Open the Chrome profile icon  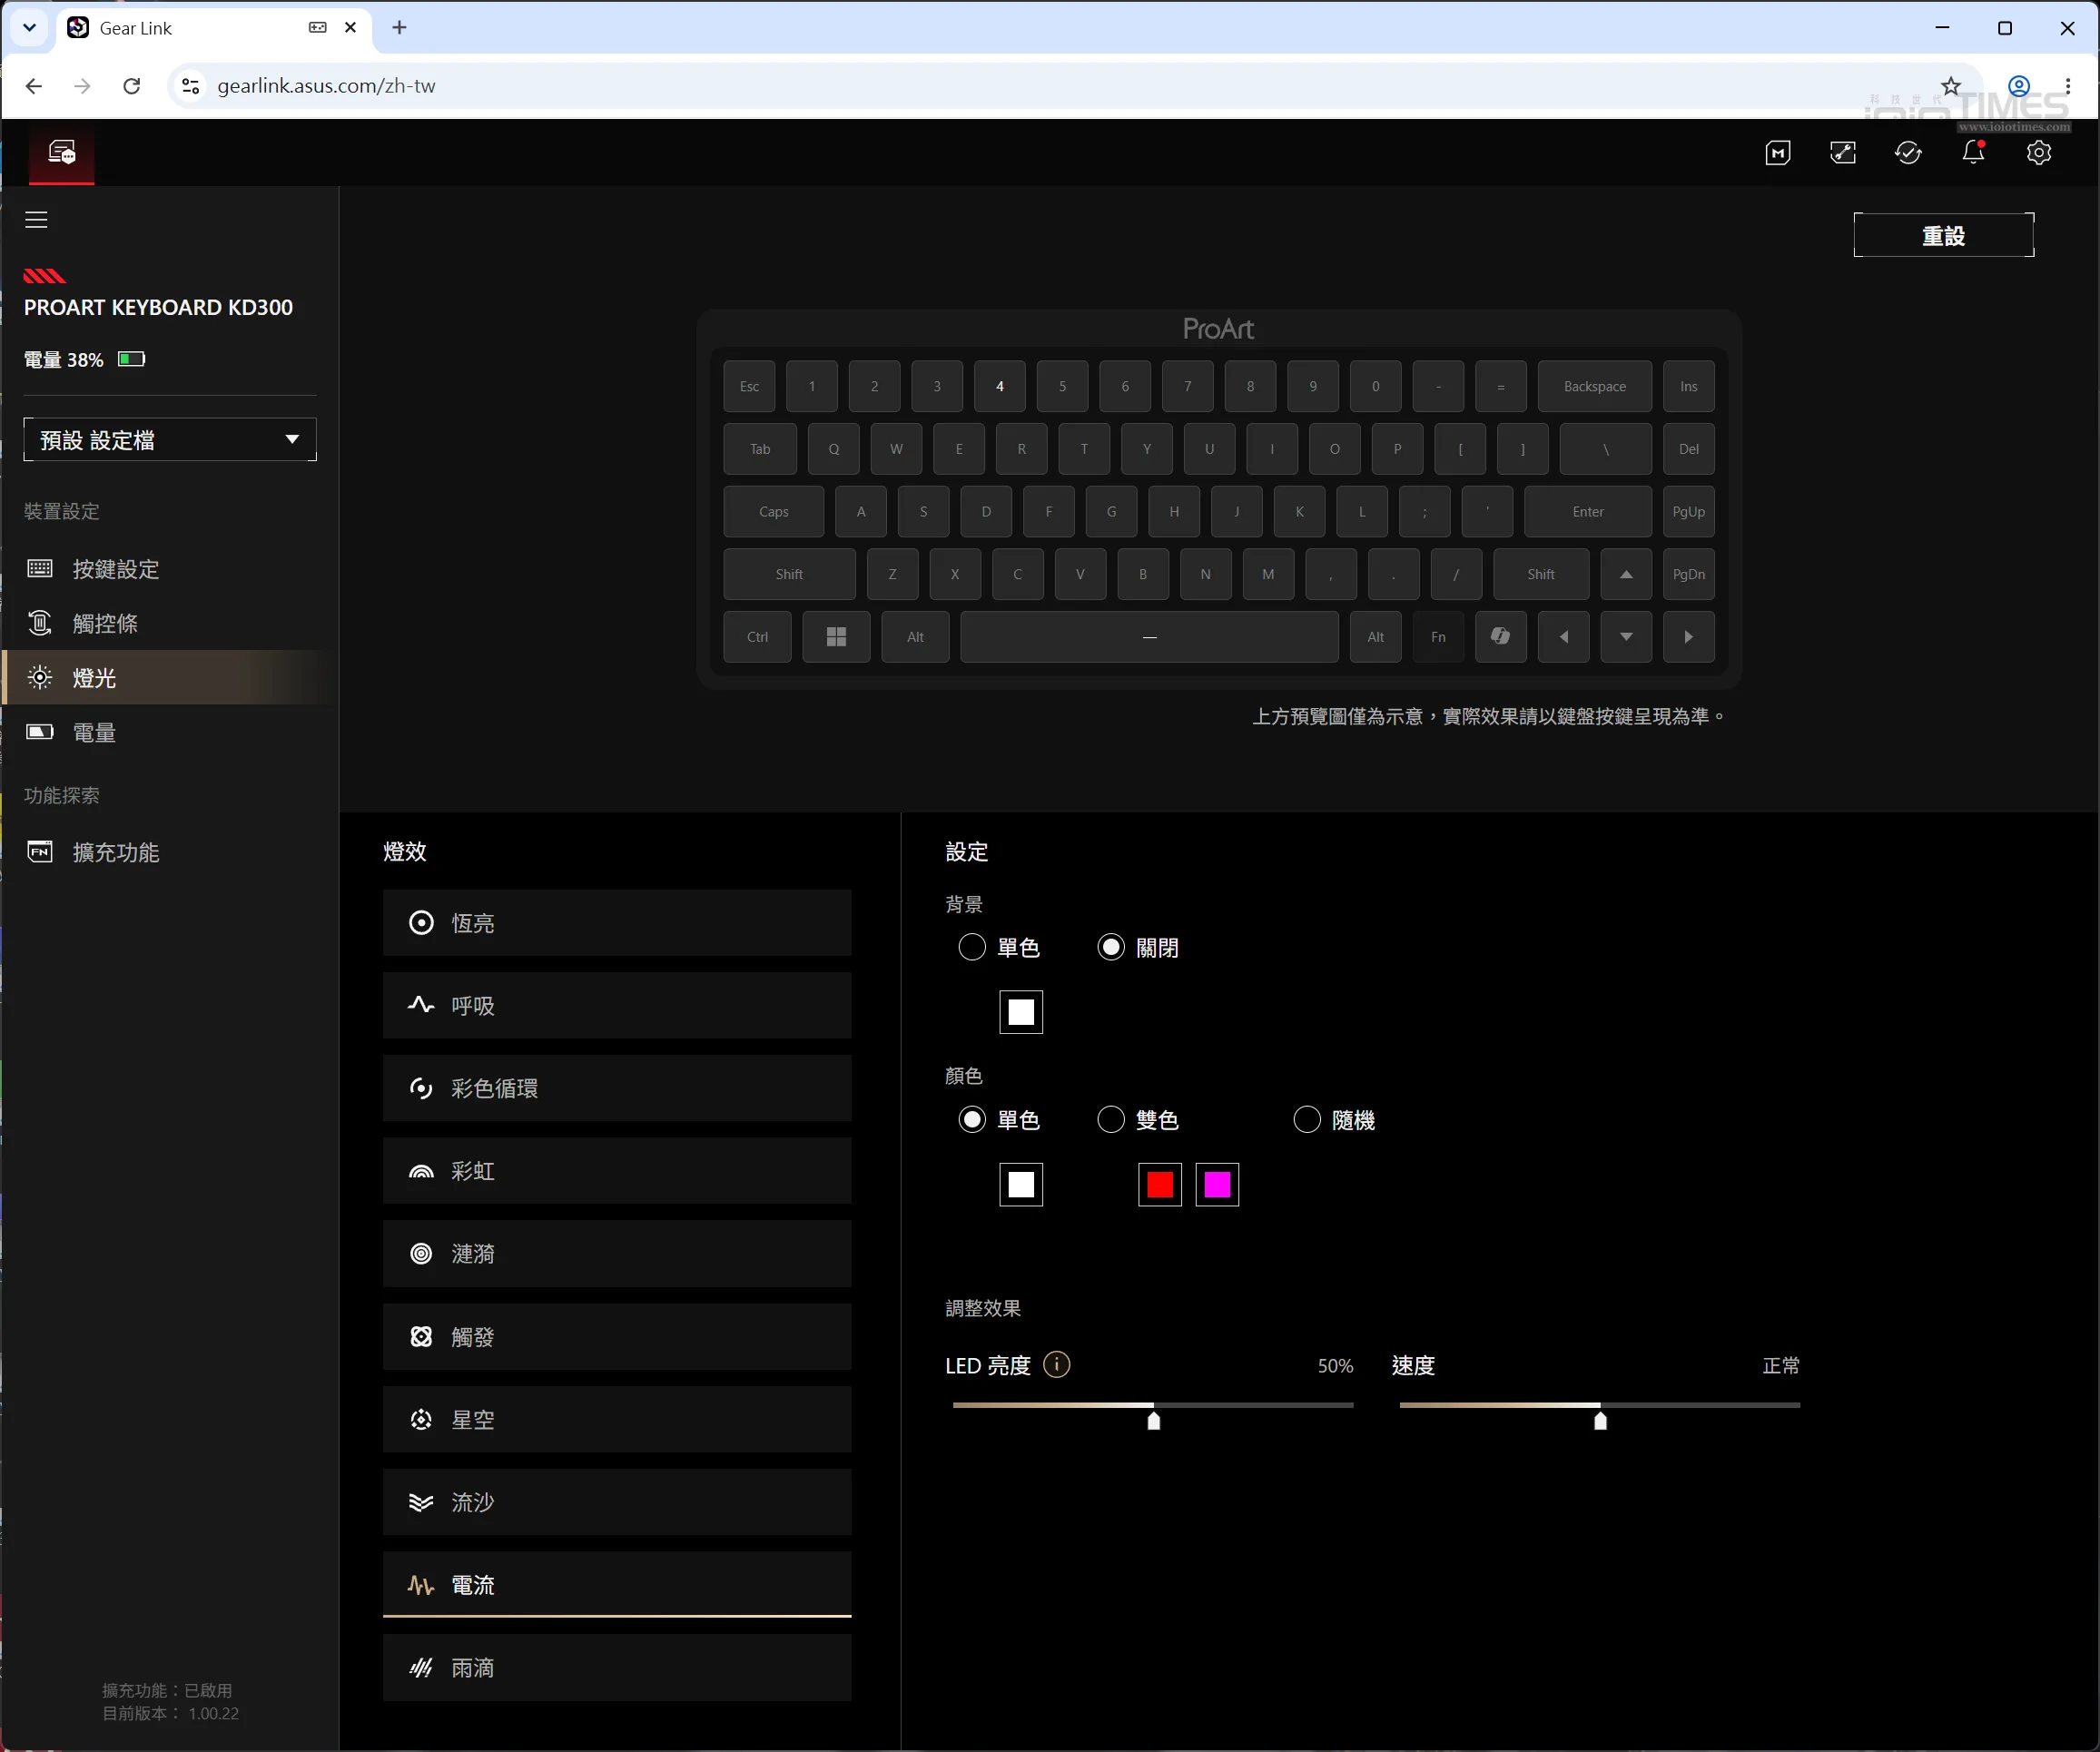2019,86
